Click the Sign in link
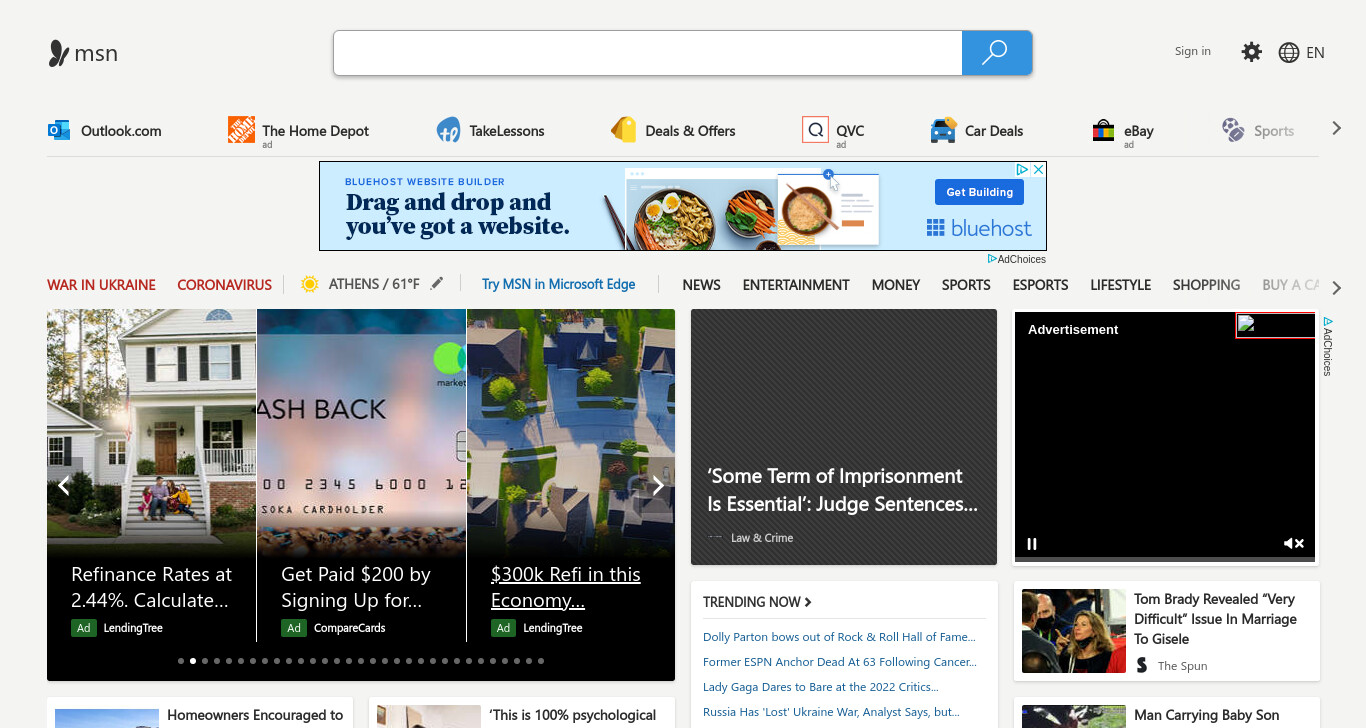Screen dimensions: 1366x728 [x=1192, y=51]
